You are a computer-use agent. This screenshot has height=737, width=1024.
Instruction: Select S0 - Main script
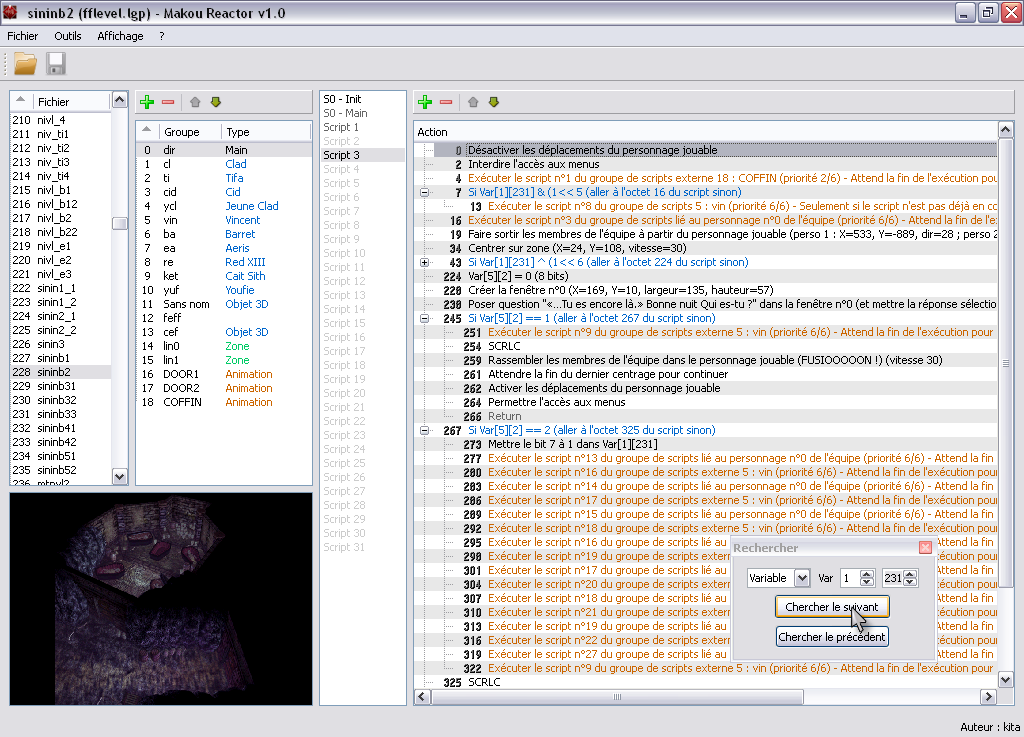362,113
